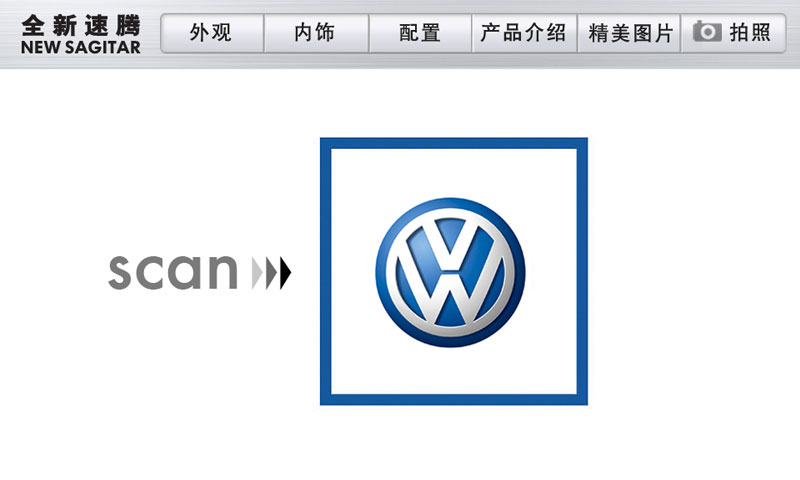Tap the Volkswagen logo in the scan frame
Screen dimensions: 800x480
coord(451,272)
